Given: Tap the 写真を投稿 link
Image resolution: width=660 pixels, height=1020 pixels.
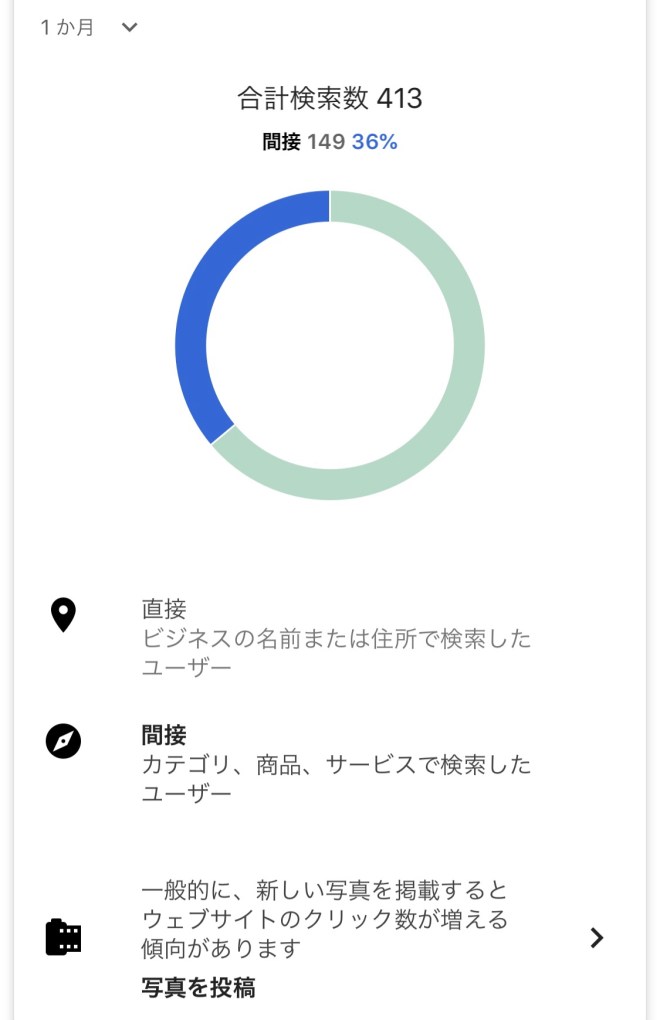Looking at the screenshot, I should click(198, 988).
